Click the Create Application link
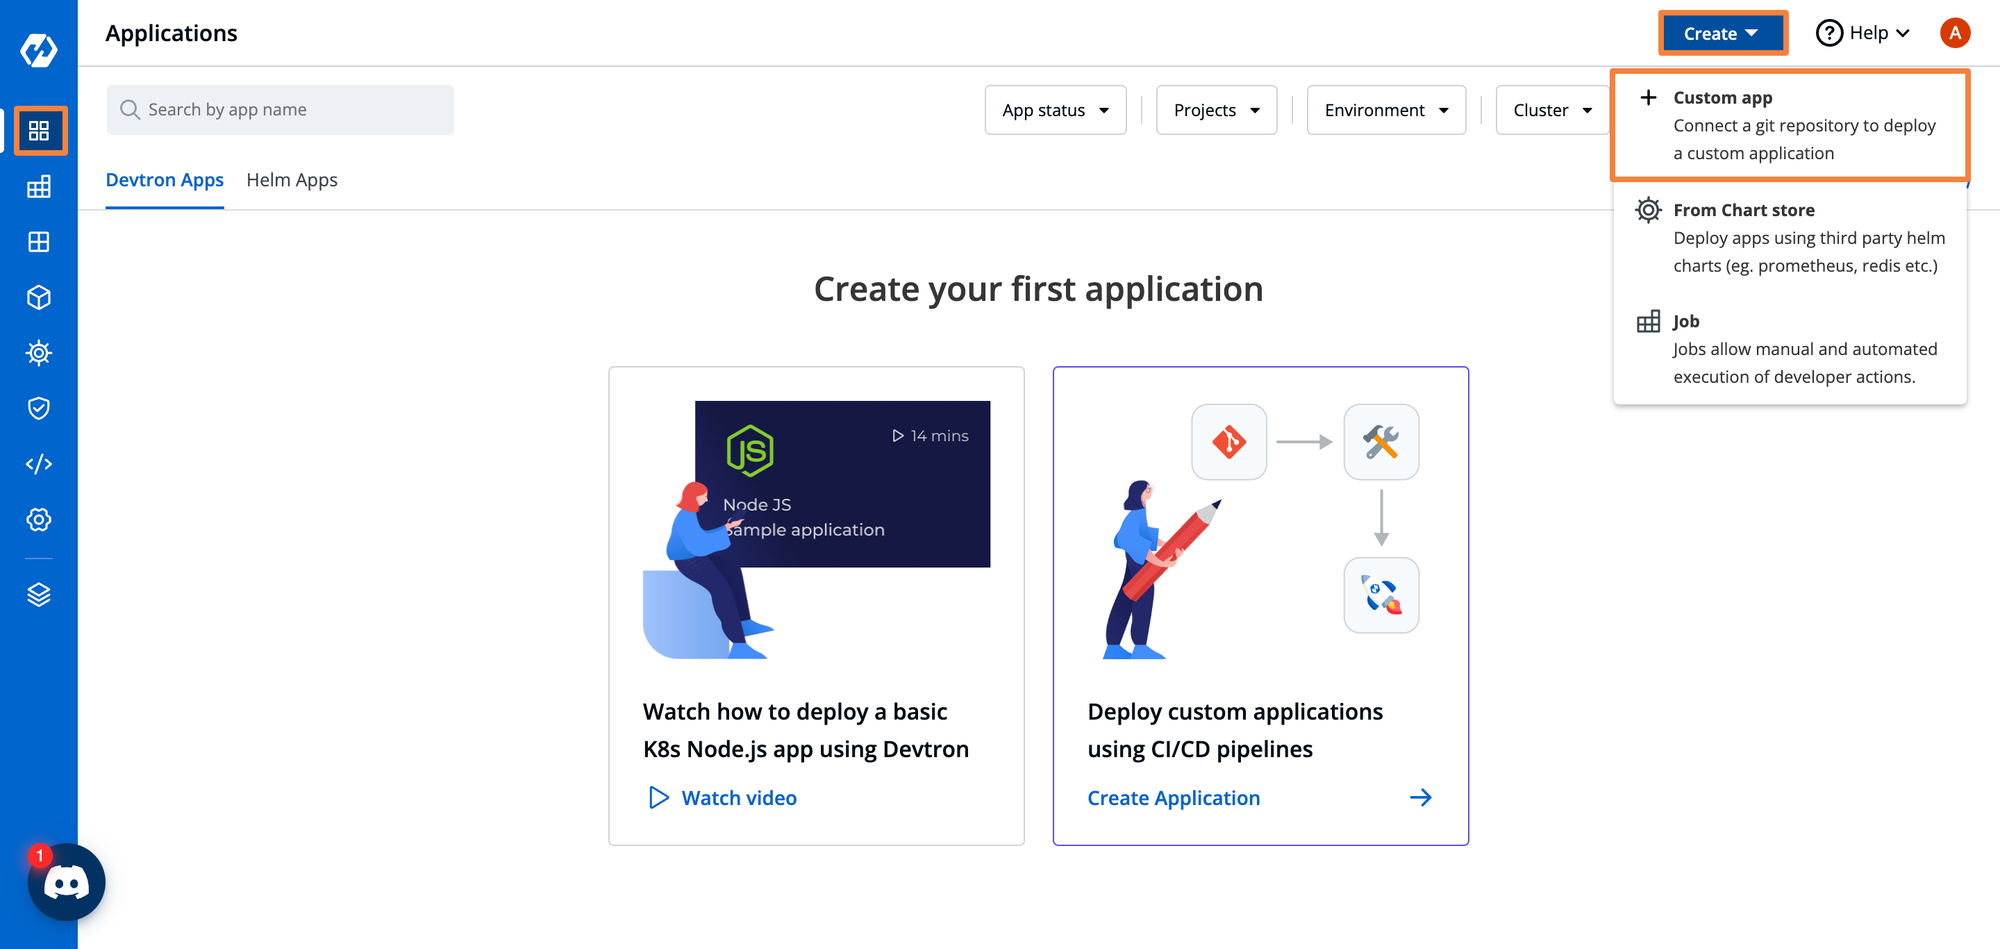Image resolution: width=2000 pixels, height=949 pixels. click(1174, 798)
